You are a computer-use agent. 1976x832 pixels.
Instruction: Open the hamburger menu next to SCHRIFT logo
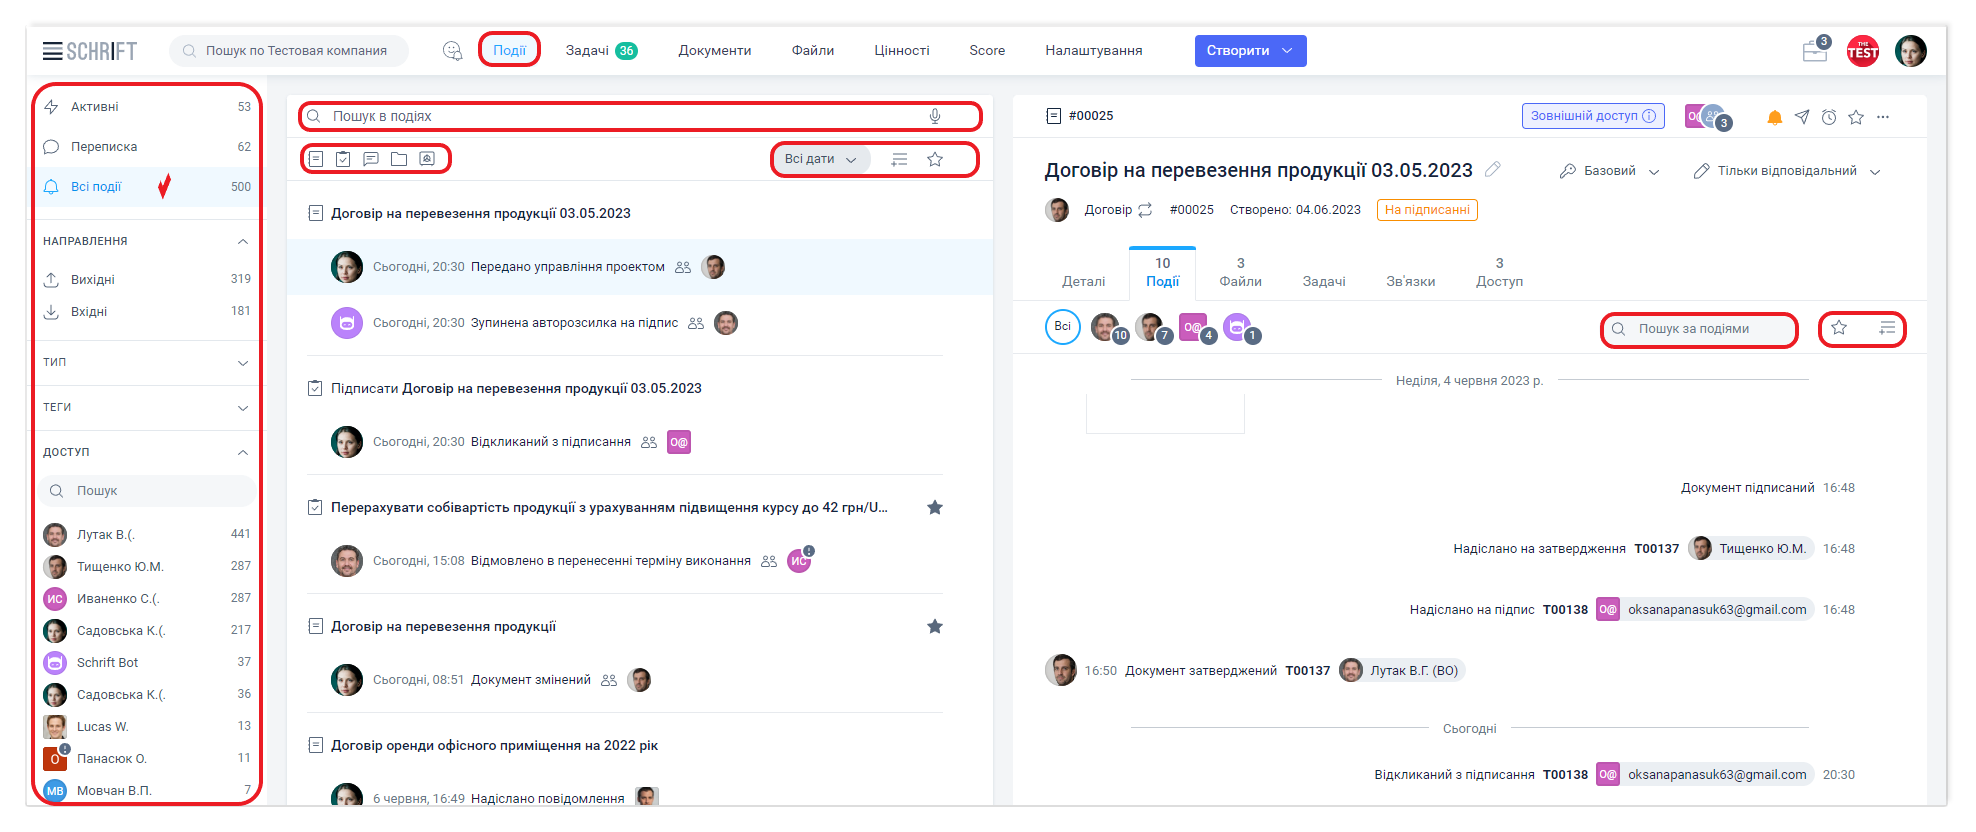tap(52, 51)
